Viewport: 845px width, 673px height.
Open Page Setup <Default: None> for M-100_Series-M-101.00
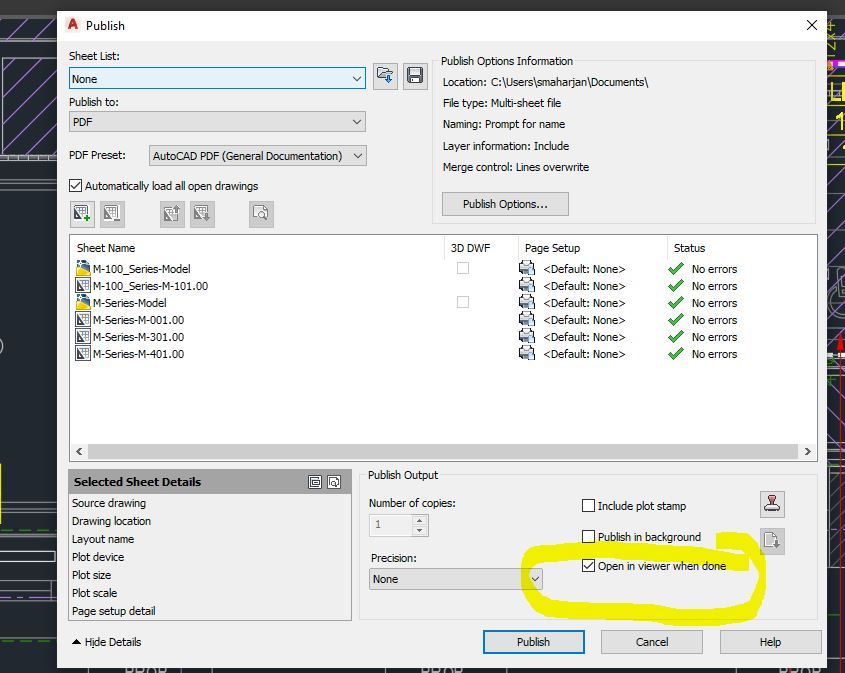pyautogui.click(x=584, y=286)
